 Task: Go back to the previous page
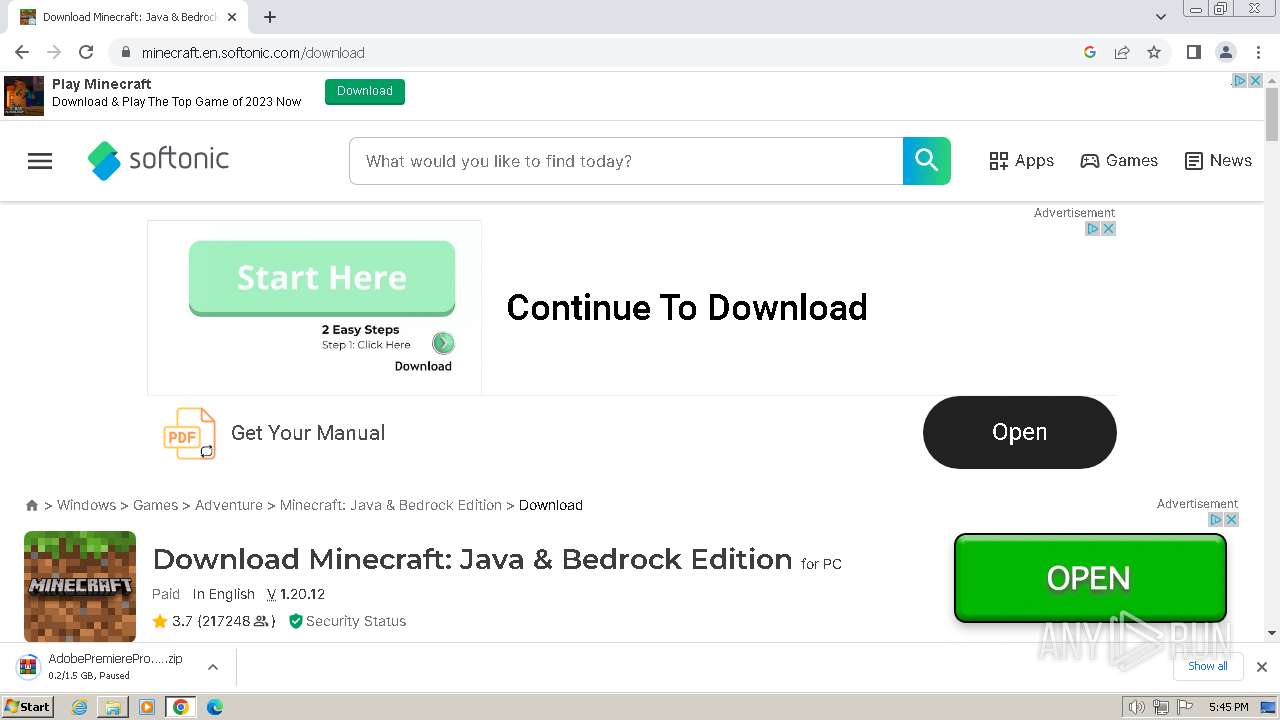(x=22, y=52)
